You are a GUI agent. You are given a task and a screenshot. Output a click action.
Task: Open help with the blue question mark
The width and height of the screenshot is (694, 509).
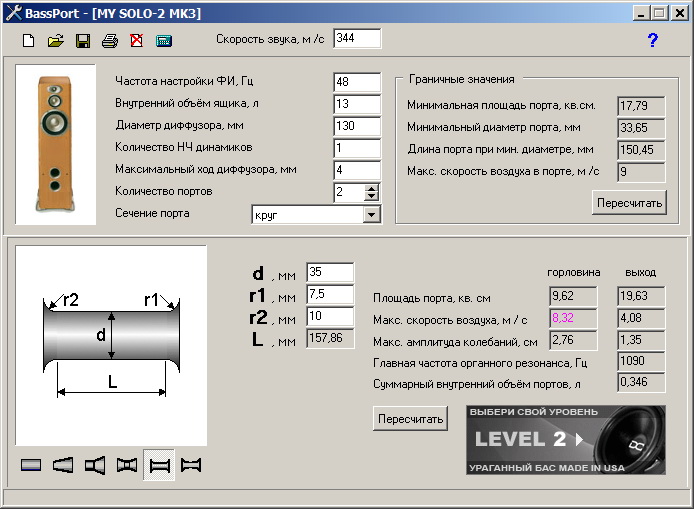[x=652, y=40]
